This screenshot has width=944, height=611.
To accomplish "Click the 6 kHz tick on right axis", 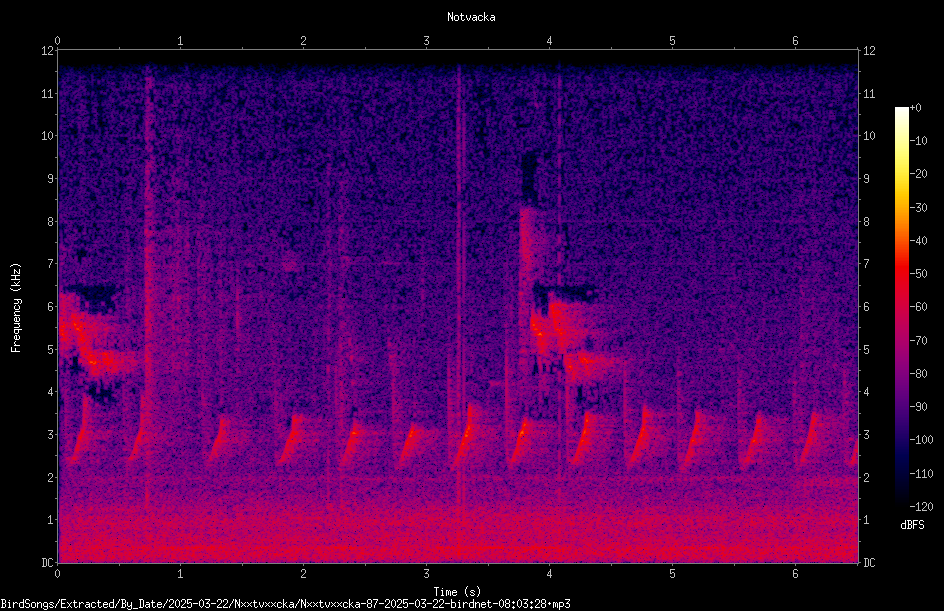I will pos(866,307).
